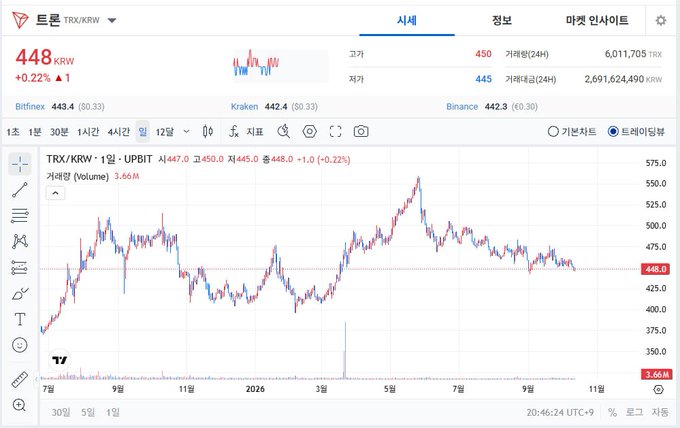Toggle 로그 logarithmic scale
The image size is (680, 428).
(x=634, y=412)
